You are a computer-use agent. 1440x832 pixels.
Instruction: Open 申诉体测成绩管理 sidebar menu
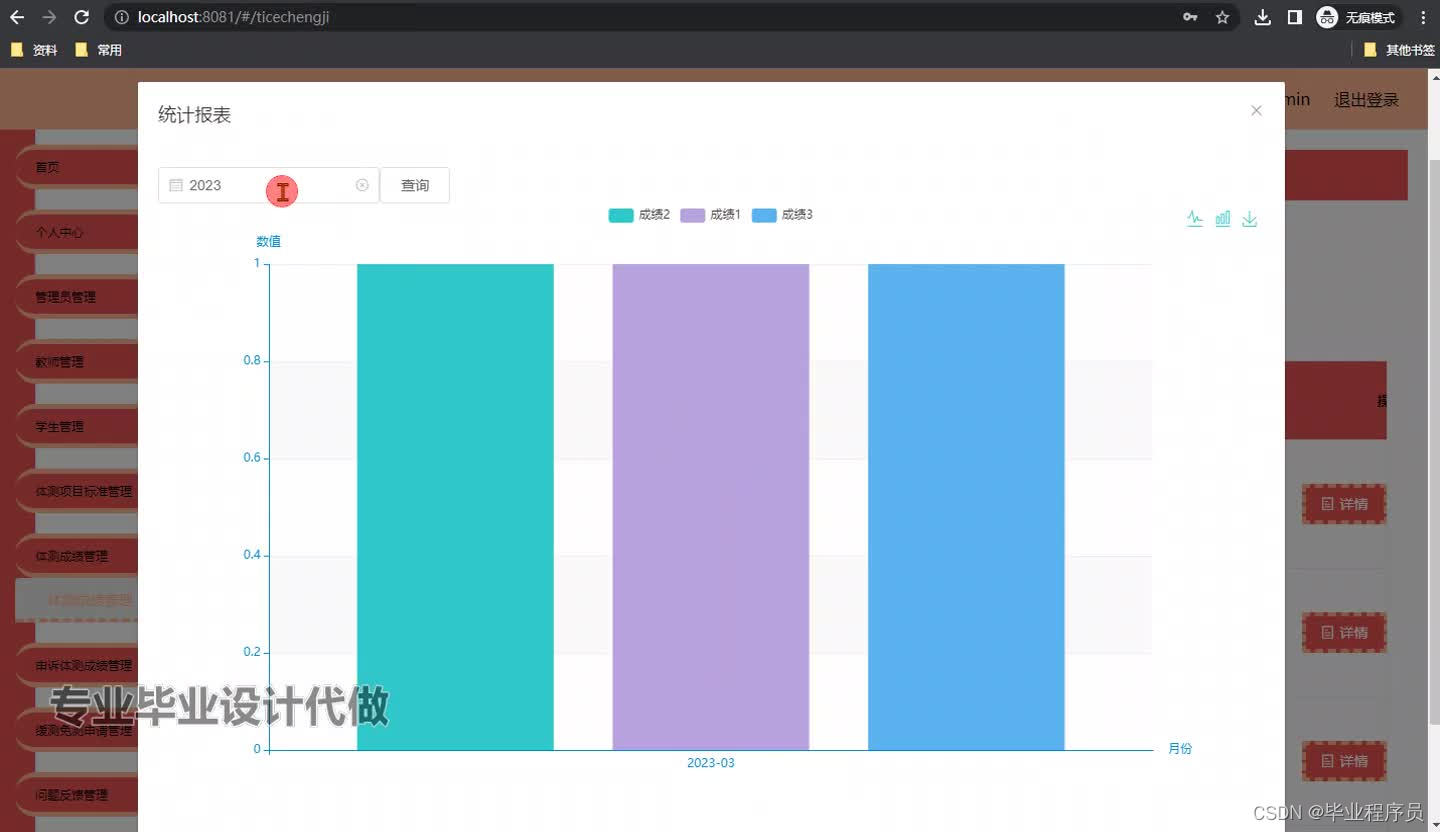tap(76, 665)
